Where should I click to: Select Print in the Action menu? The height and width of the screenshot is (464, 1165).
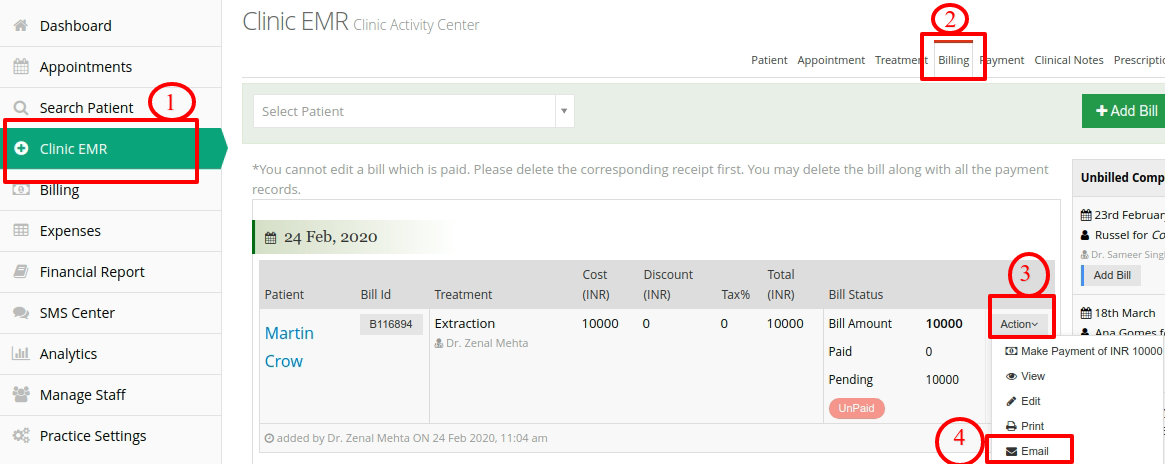click(x=1025, y=426)
